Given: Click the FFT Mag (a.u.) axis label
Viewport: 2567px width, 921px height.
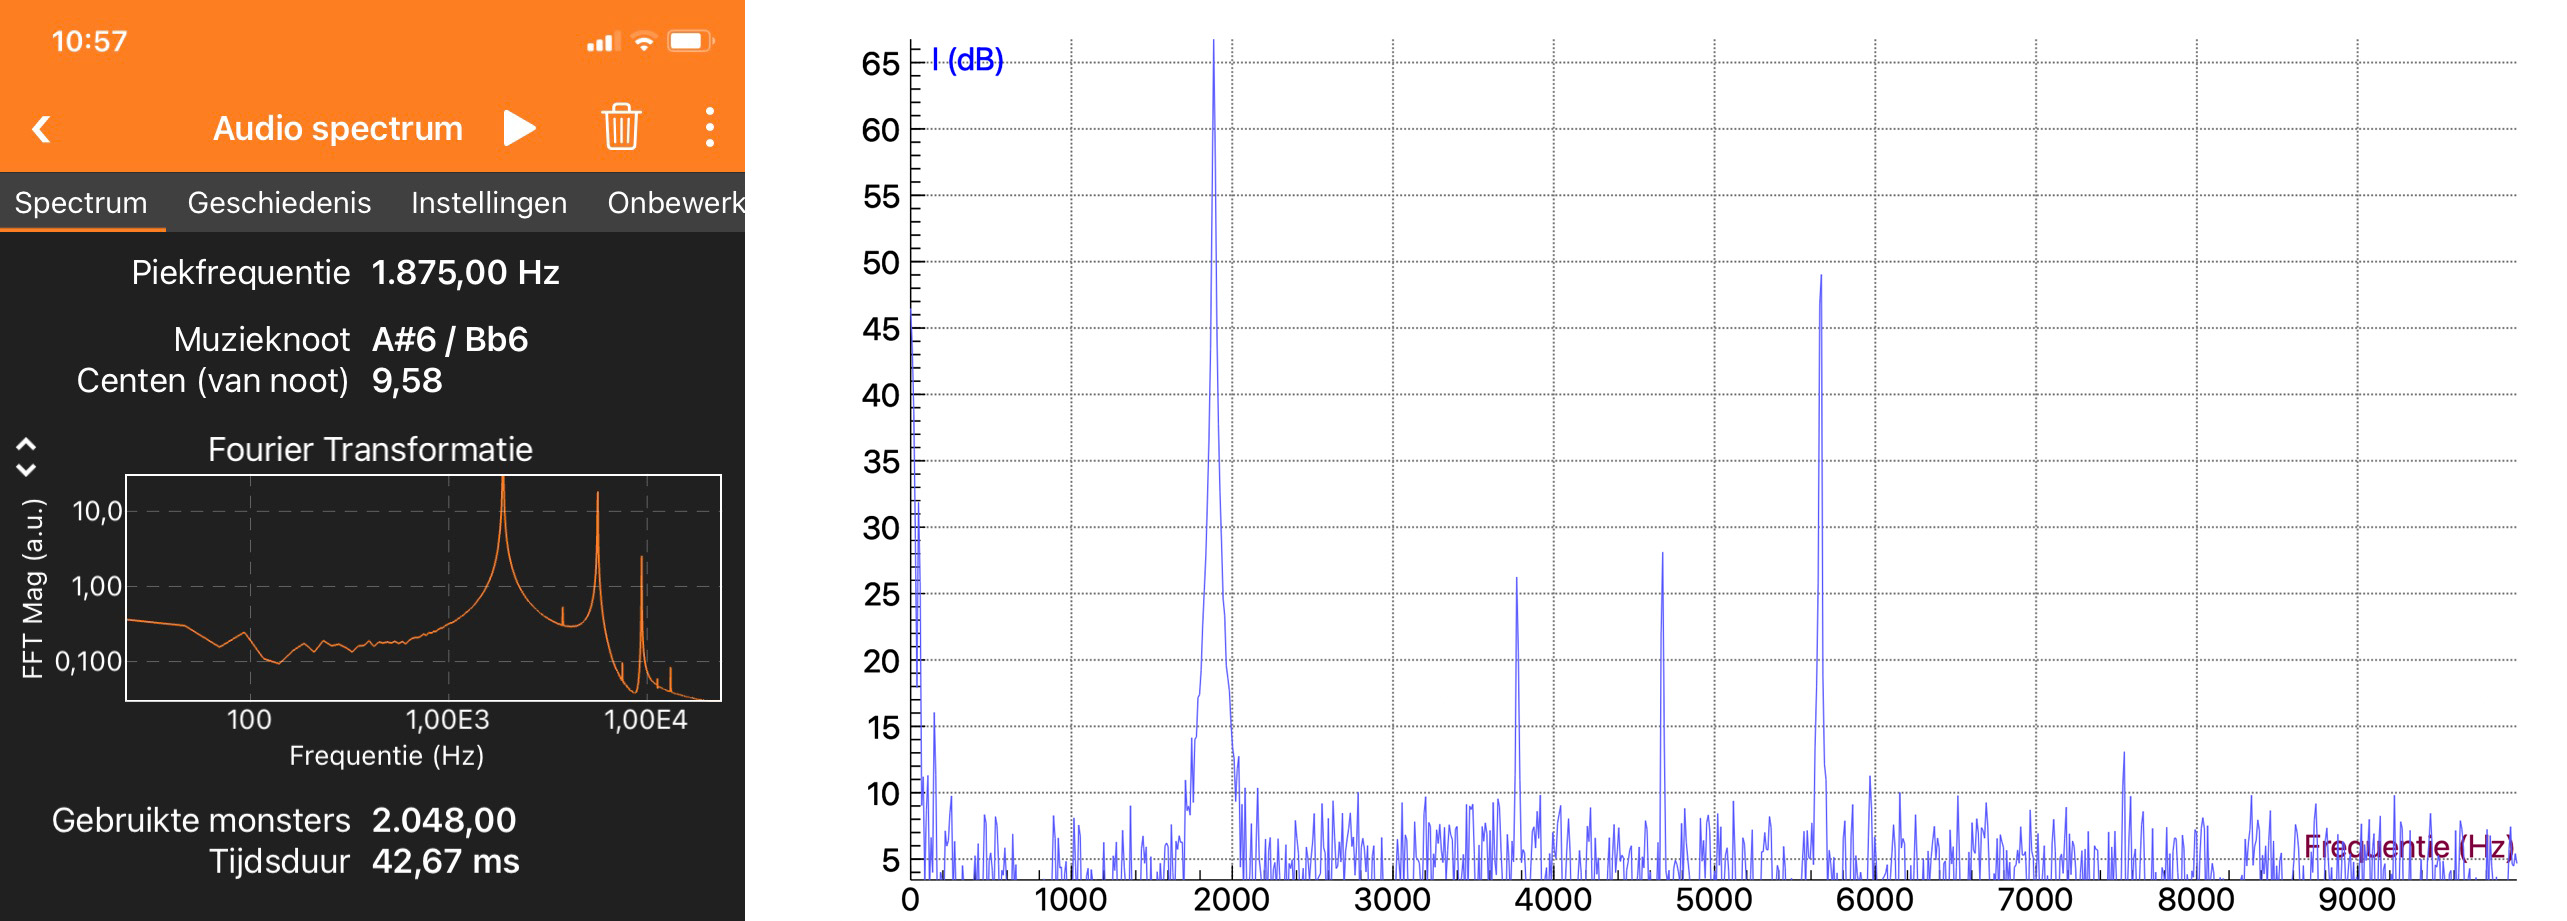Looking at the screenshot, I should click(33, 588).
